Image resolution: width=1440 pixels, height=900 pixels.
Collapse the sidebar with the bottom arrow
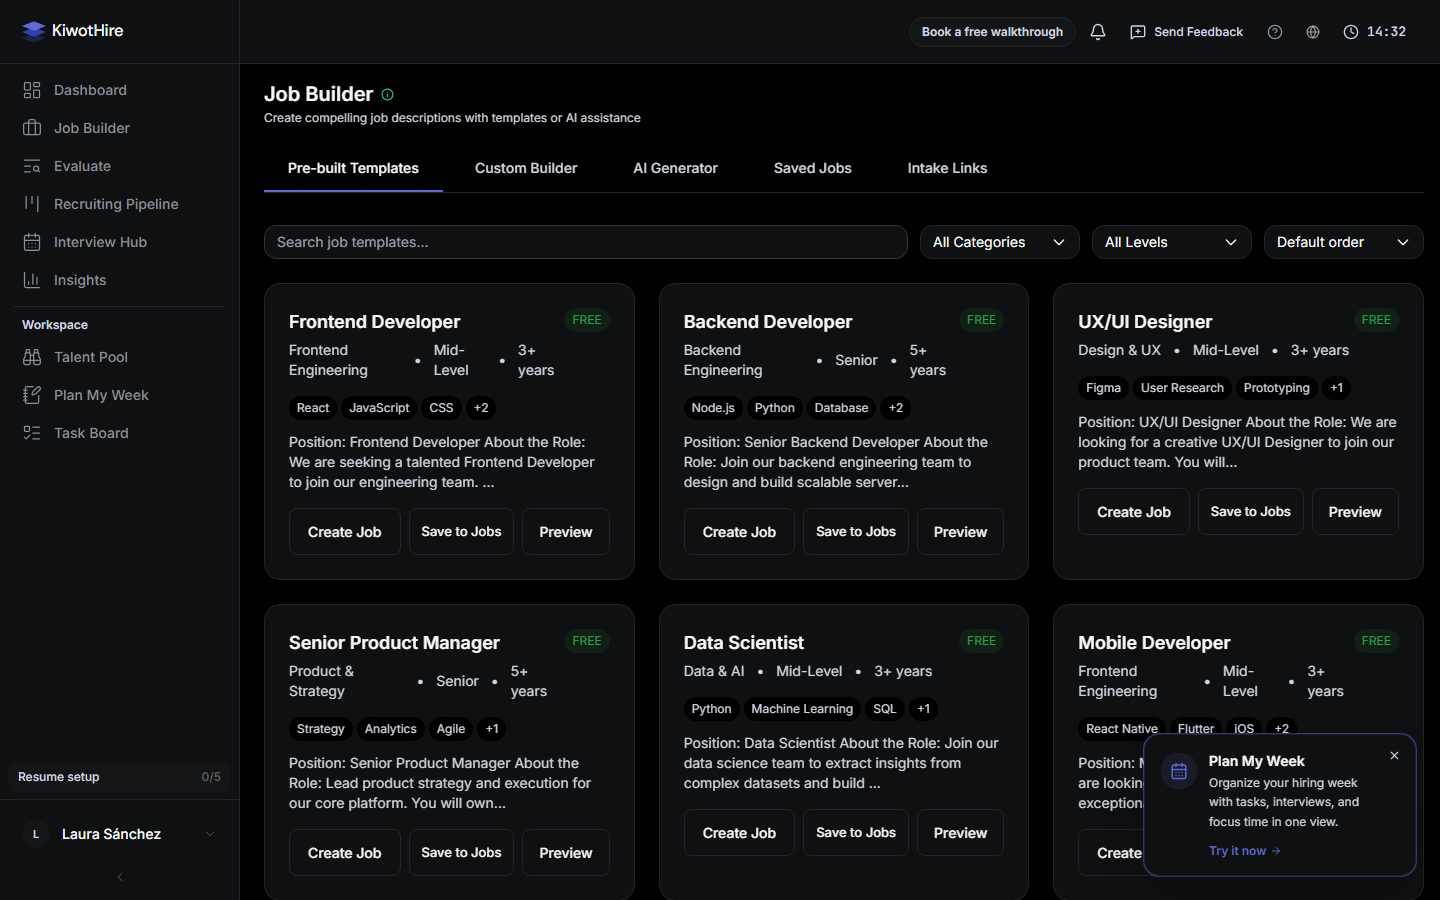(120, 877)
